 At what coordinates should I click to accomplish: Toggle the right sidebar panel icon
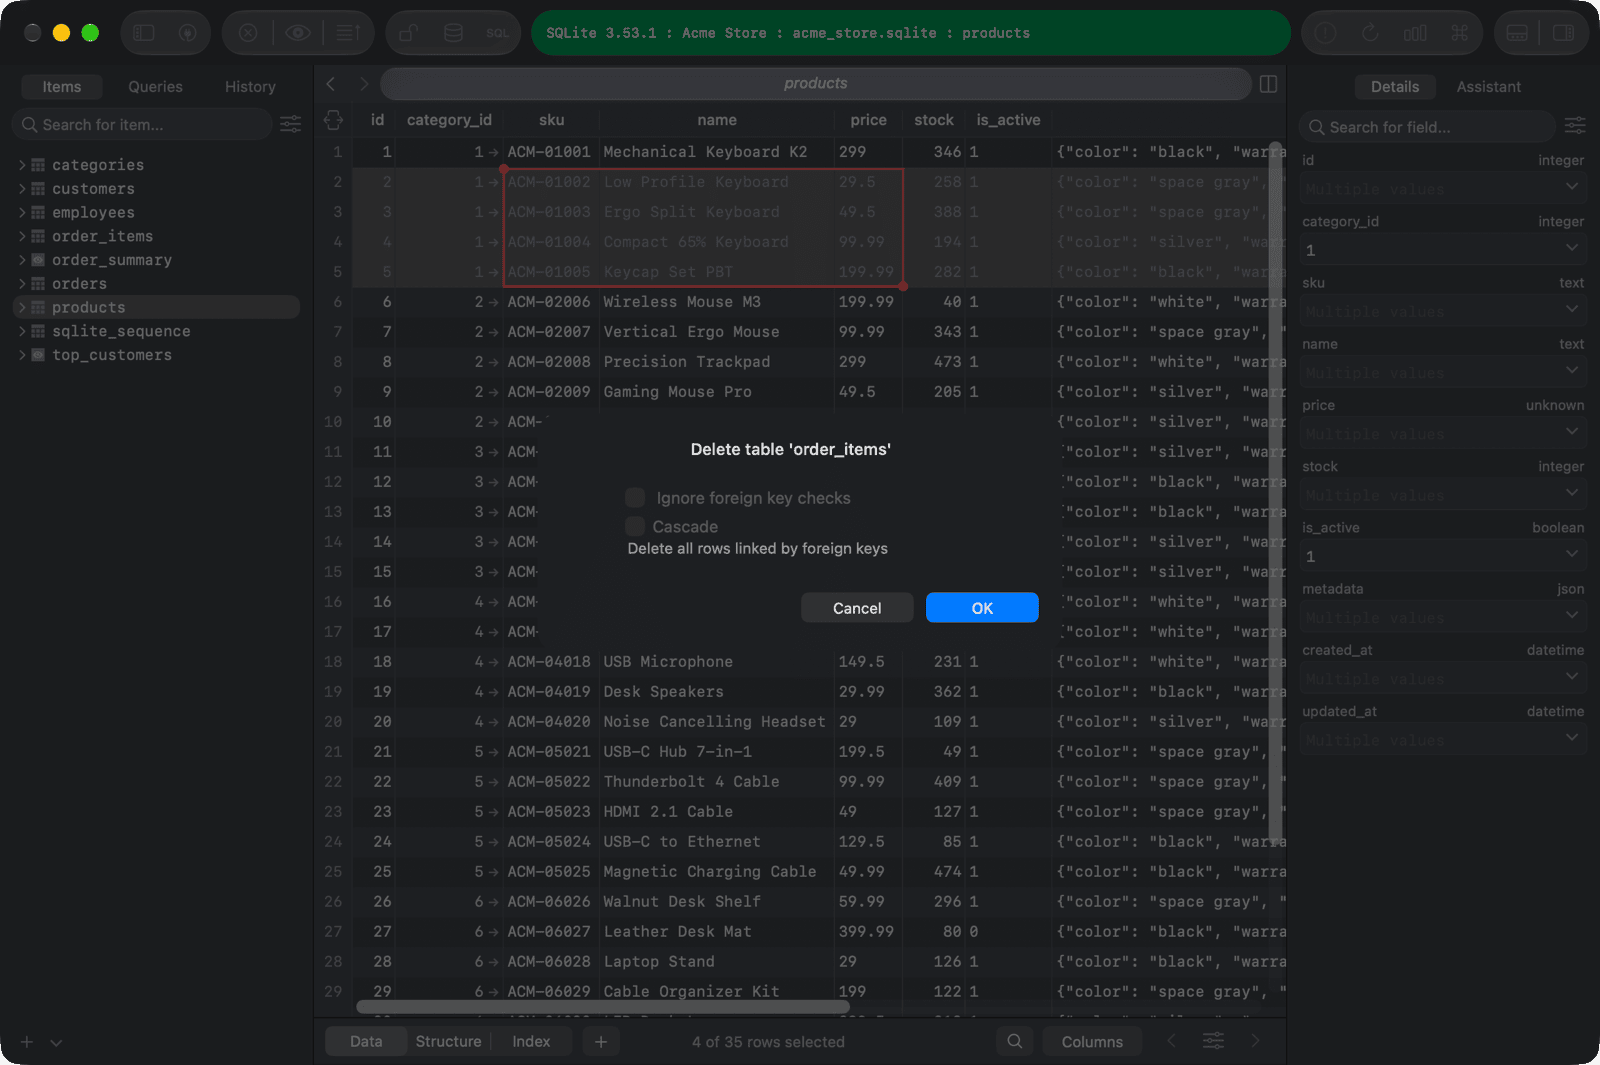(1563, 33)
